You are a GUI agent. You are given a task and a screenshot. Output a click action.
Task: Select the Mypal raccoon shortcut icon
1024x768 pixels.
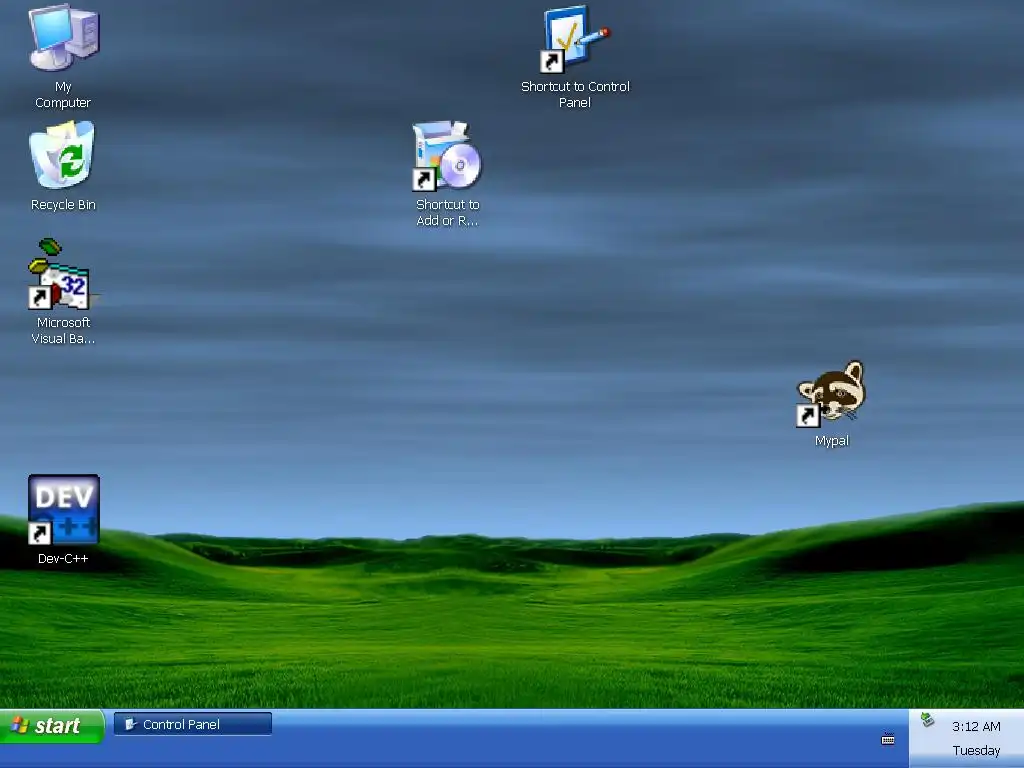click(x=831, y=394)
